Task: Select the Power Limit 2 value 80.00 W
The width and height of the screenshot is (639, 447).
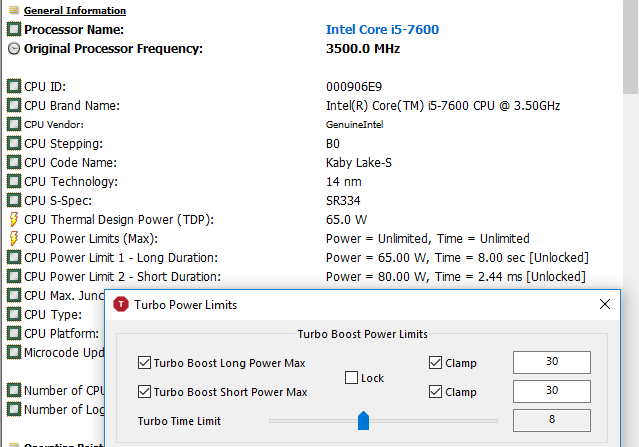Action: click(456, 277)
